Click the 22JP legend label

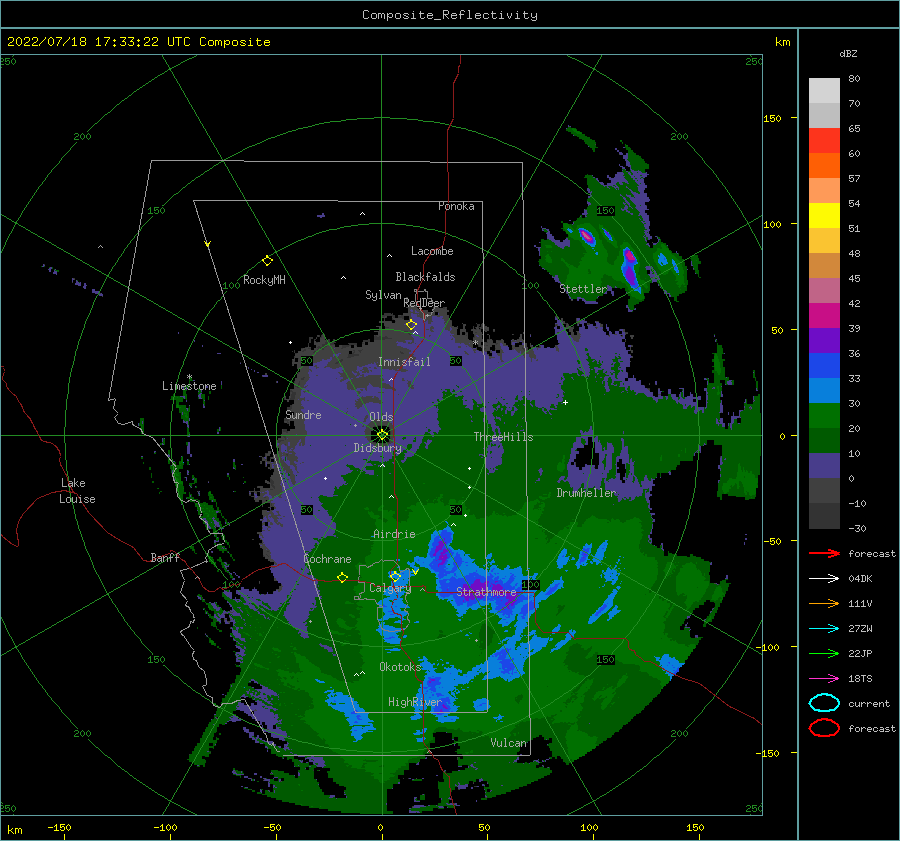[860, 653]
